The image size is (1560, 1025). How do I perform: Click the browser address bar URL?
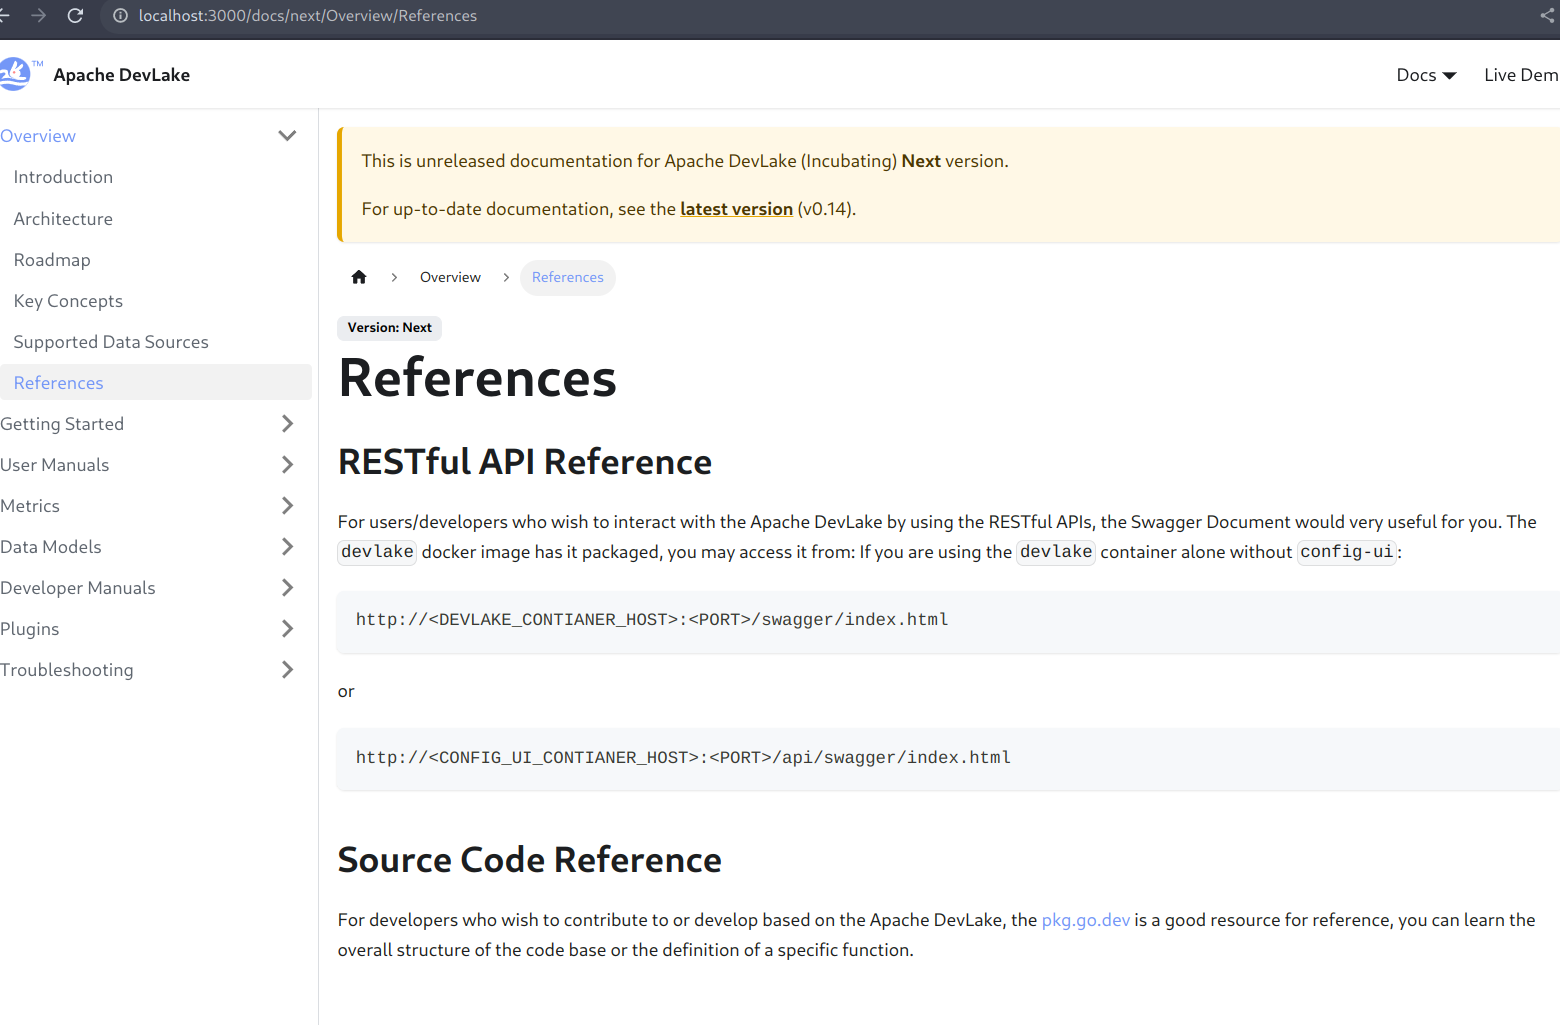[x=308, y=16]
